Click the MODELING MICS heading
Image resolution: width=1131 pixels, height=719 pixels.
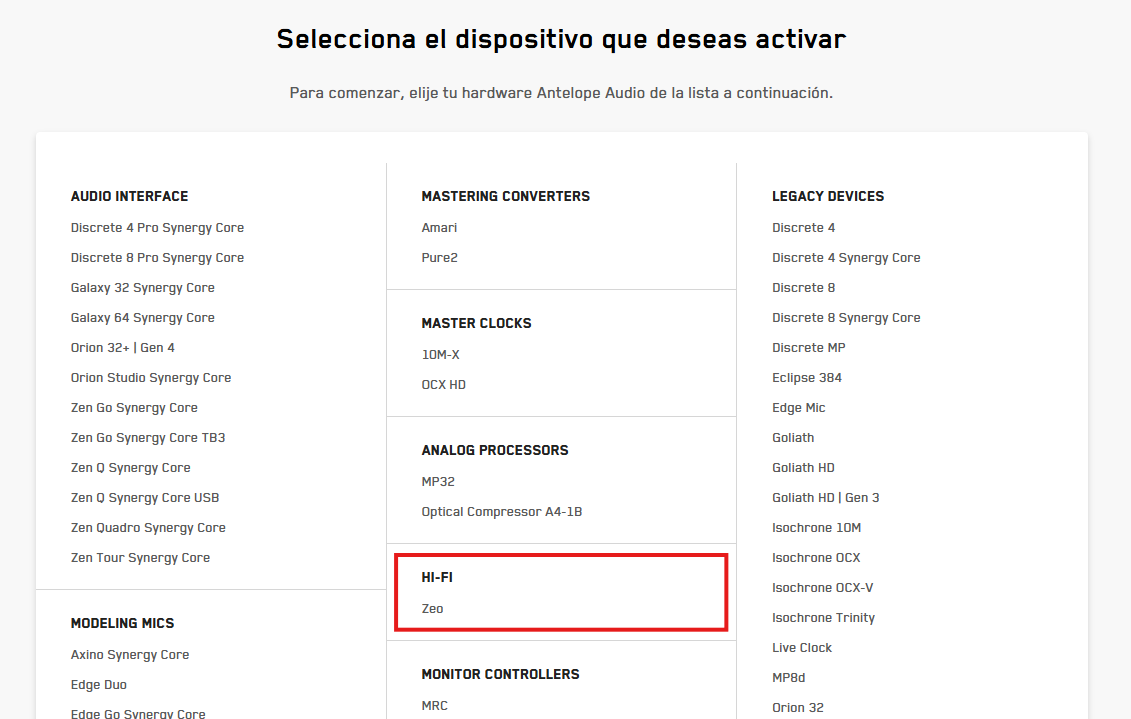pyautogui.click(x=123, y=623)
